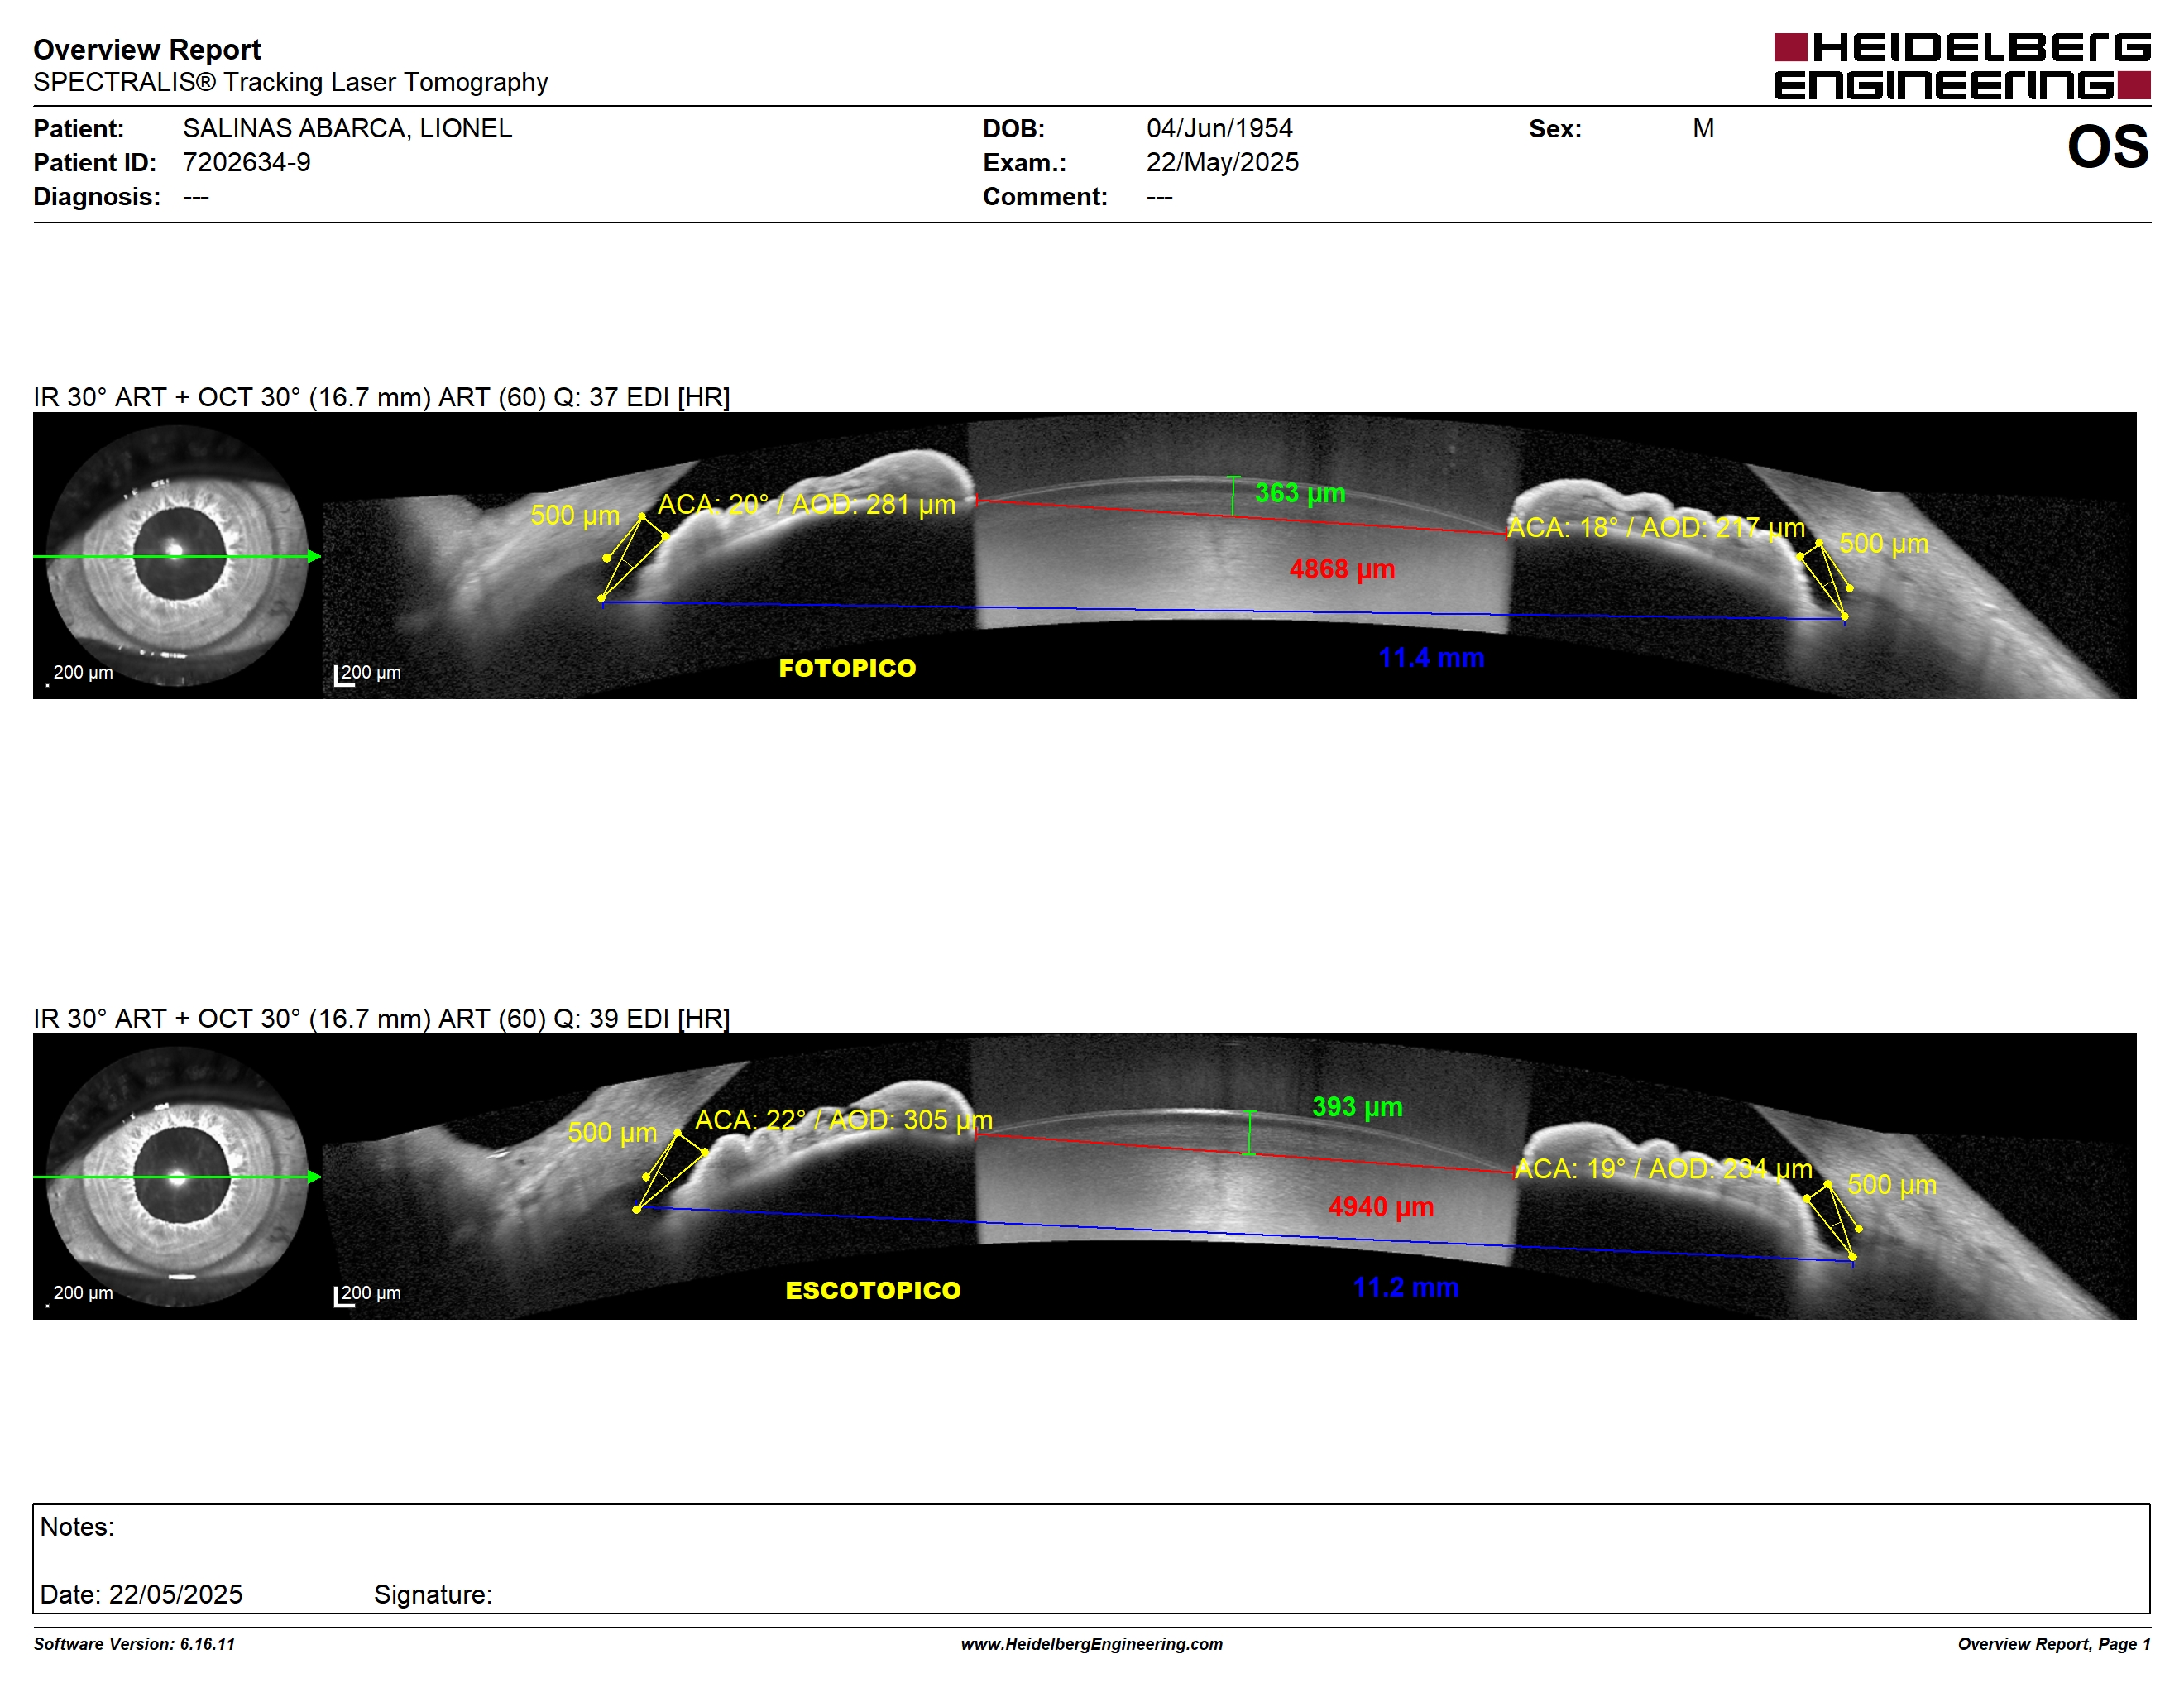
Task: Click the Date: 22/05/2025 entry
Action: (141, 1594)
